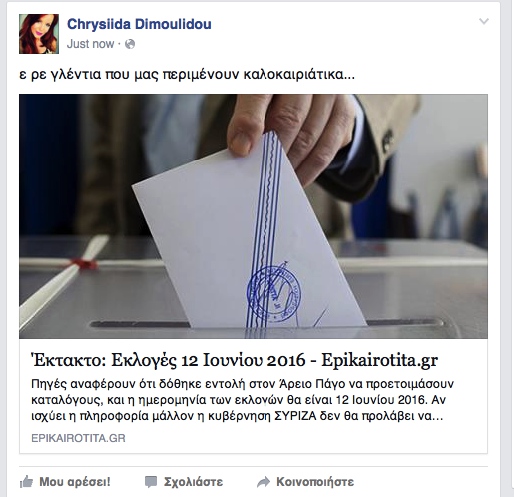Click the thumbs-up like icon
Image resolution: width=514 pixels, height=497 pixels.
tap(26, 482)
